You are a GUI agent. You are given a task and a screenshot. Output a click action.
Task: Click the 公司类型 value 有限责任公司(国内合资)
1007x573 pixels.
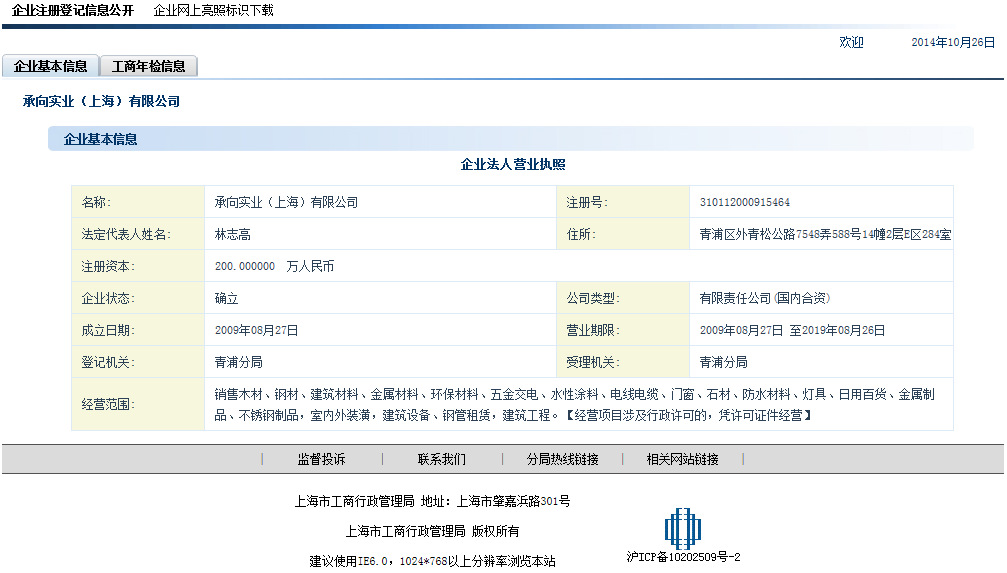pyautogui.click(x=765, y=299)
